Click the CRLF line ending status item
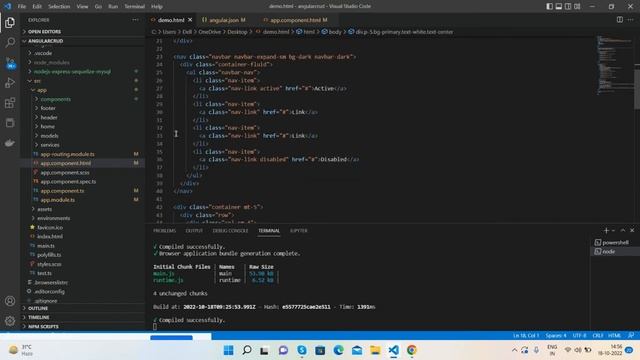Screen dimensions: 640x360 coord(598,336)
